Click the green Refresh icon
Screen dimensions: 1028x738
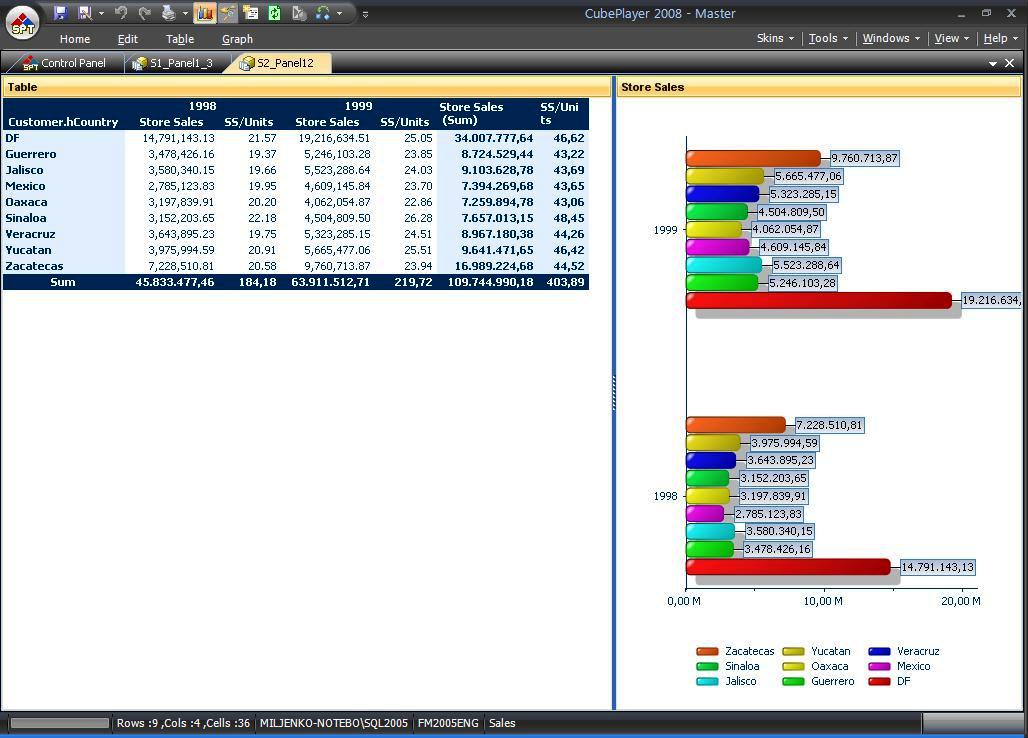click(274, 13)
